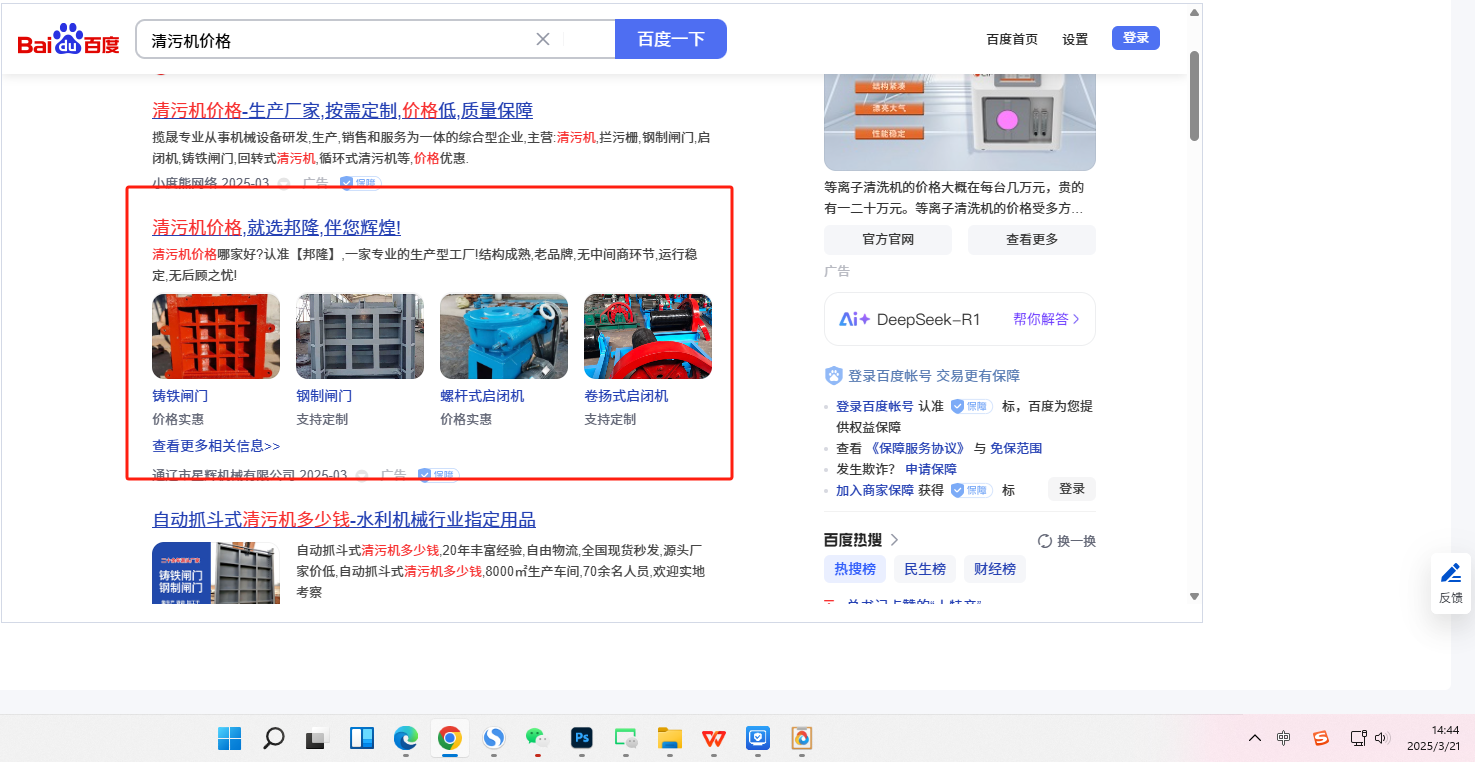The height and width of the screenshot is (762, 1475).
Task: Open 百度首页 in the top navigation
Action: (x=1012, y=40)
